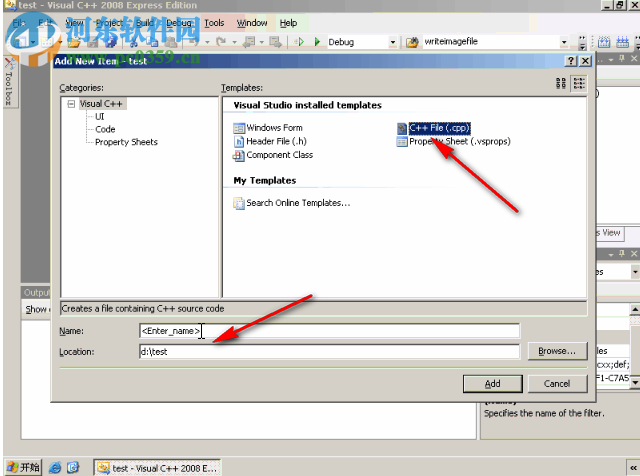The height and width of the screenshot is (476, 640).
Task: Open the Debug configuration dropdown arrow
Action: point(392,42)
